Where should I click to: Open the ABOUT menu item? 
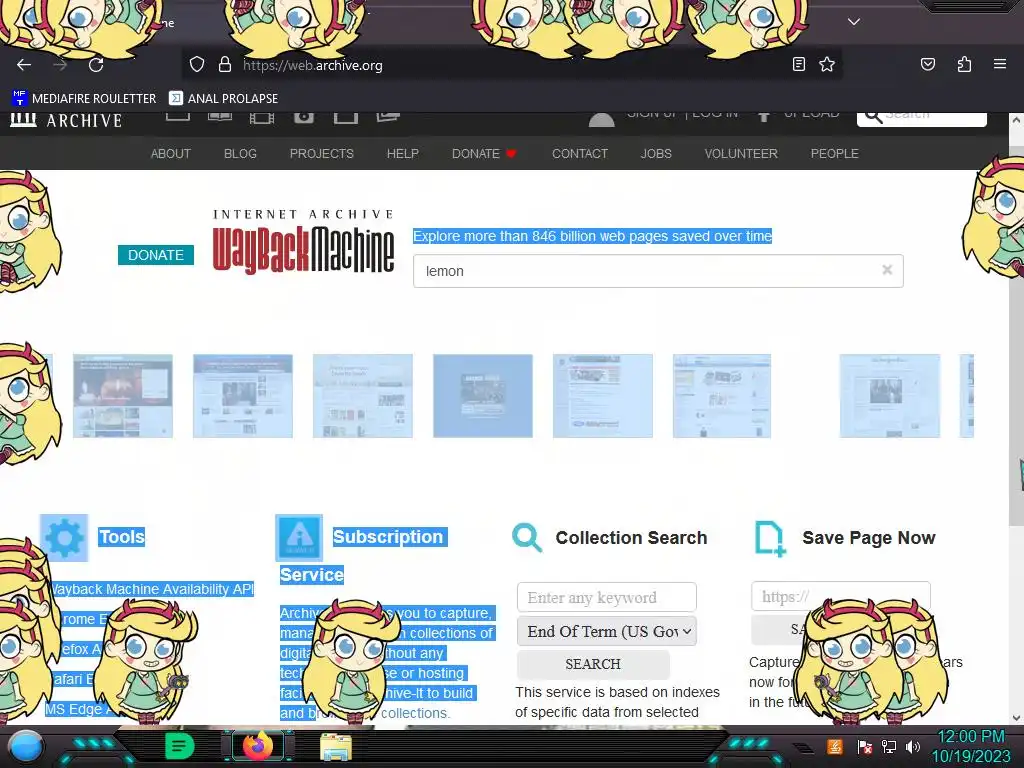click(170, 153)
